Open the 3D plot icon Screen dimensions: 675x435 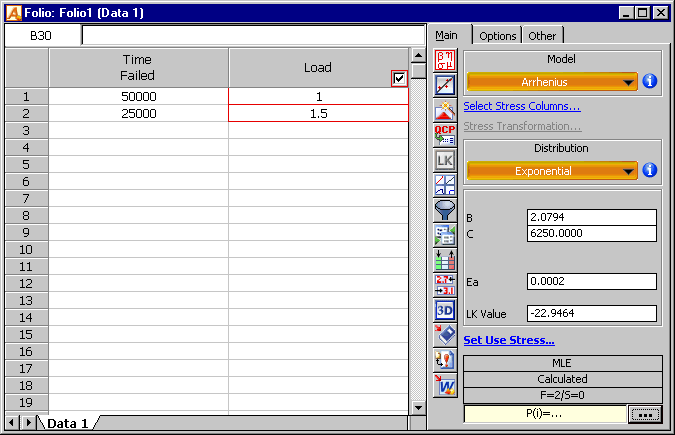tap(445, 310)
